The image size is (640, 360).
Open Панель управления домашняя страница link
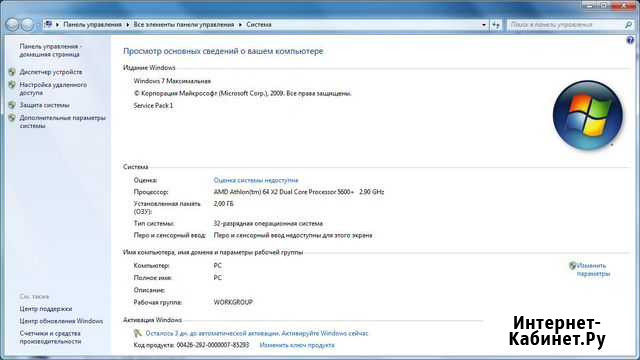[50, 50]
